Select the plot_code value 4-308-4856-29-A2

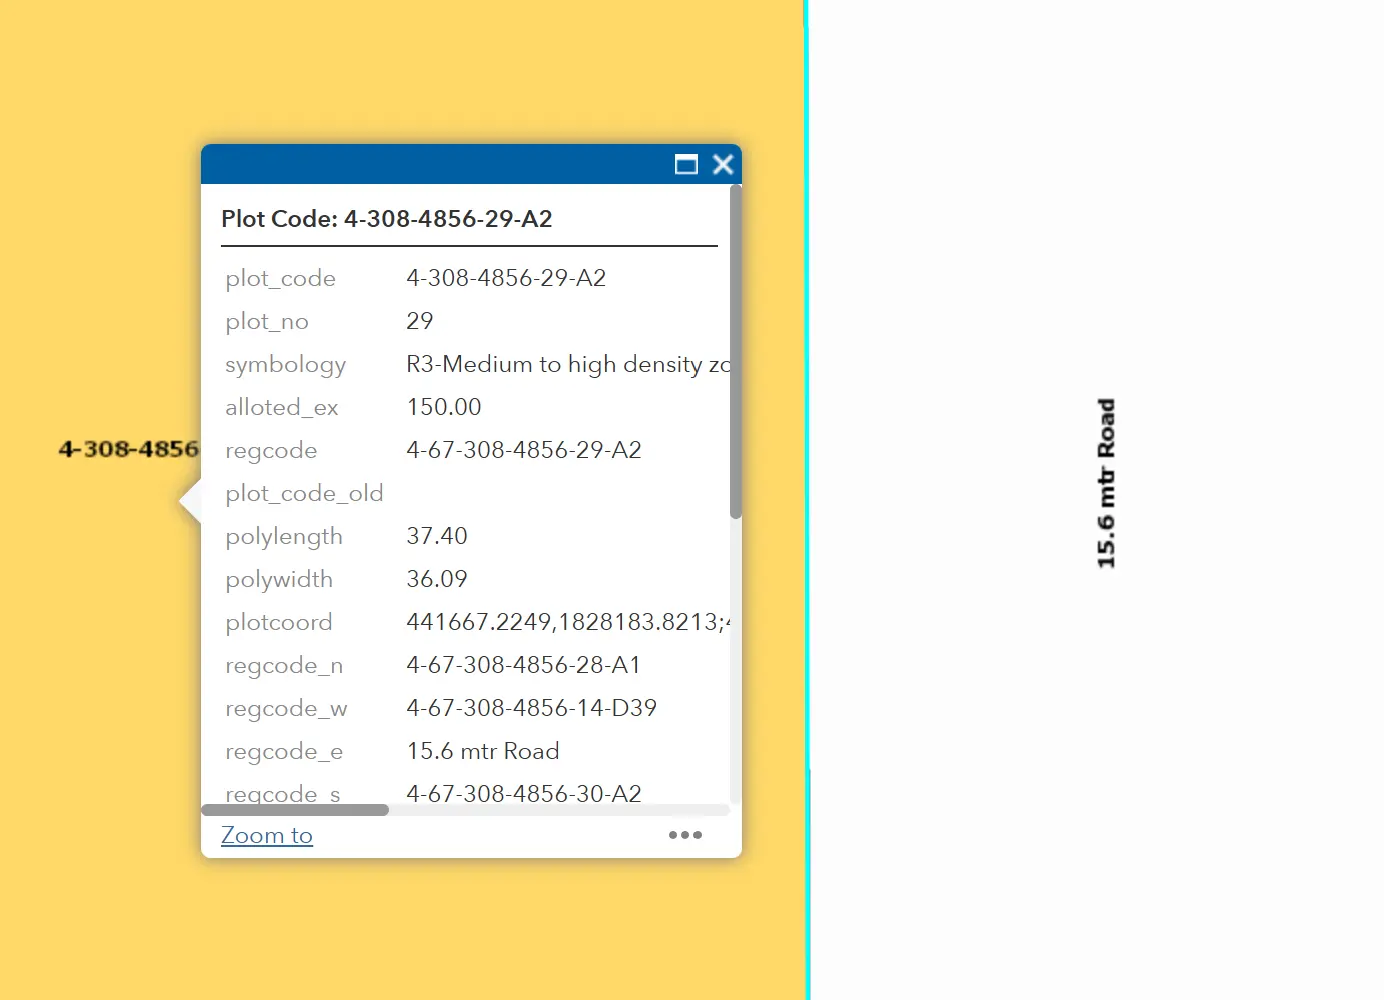coord(506,278)
